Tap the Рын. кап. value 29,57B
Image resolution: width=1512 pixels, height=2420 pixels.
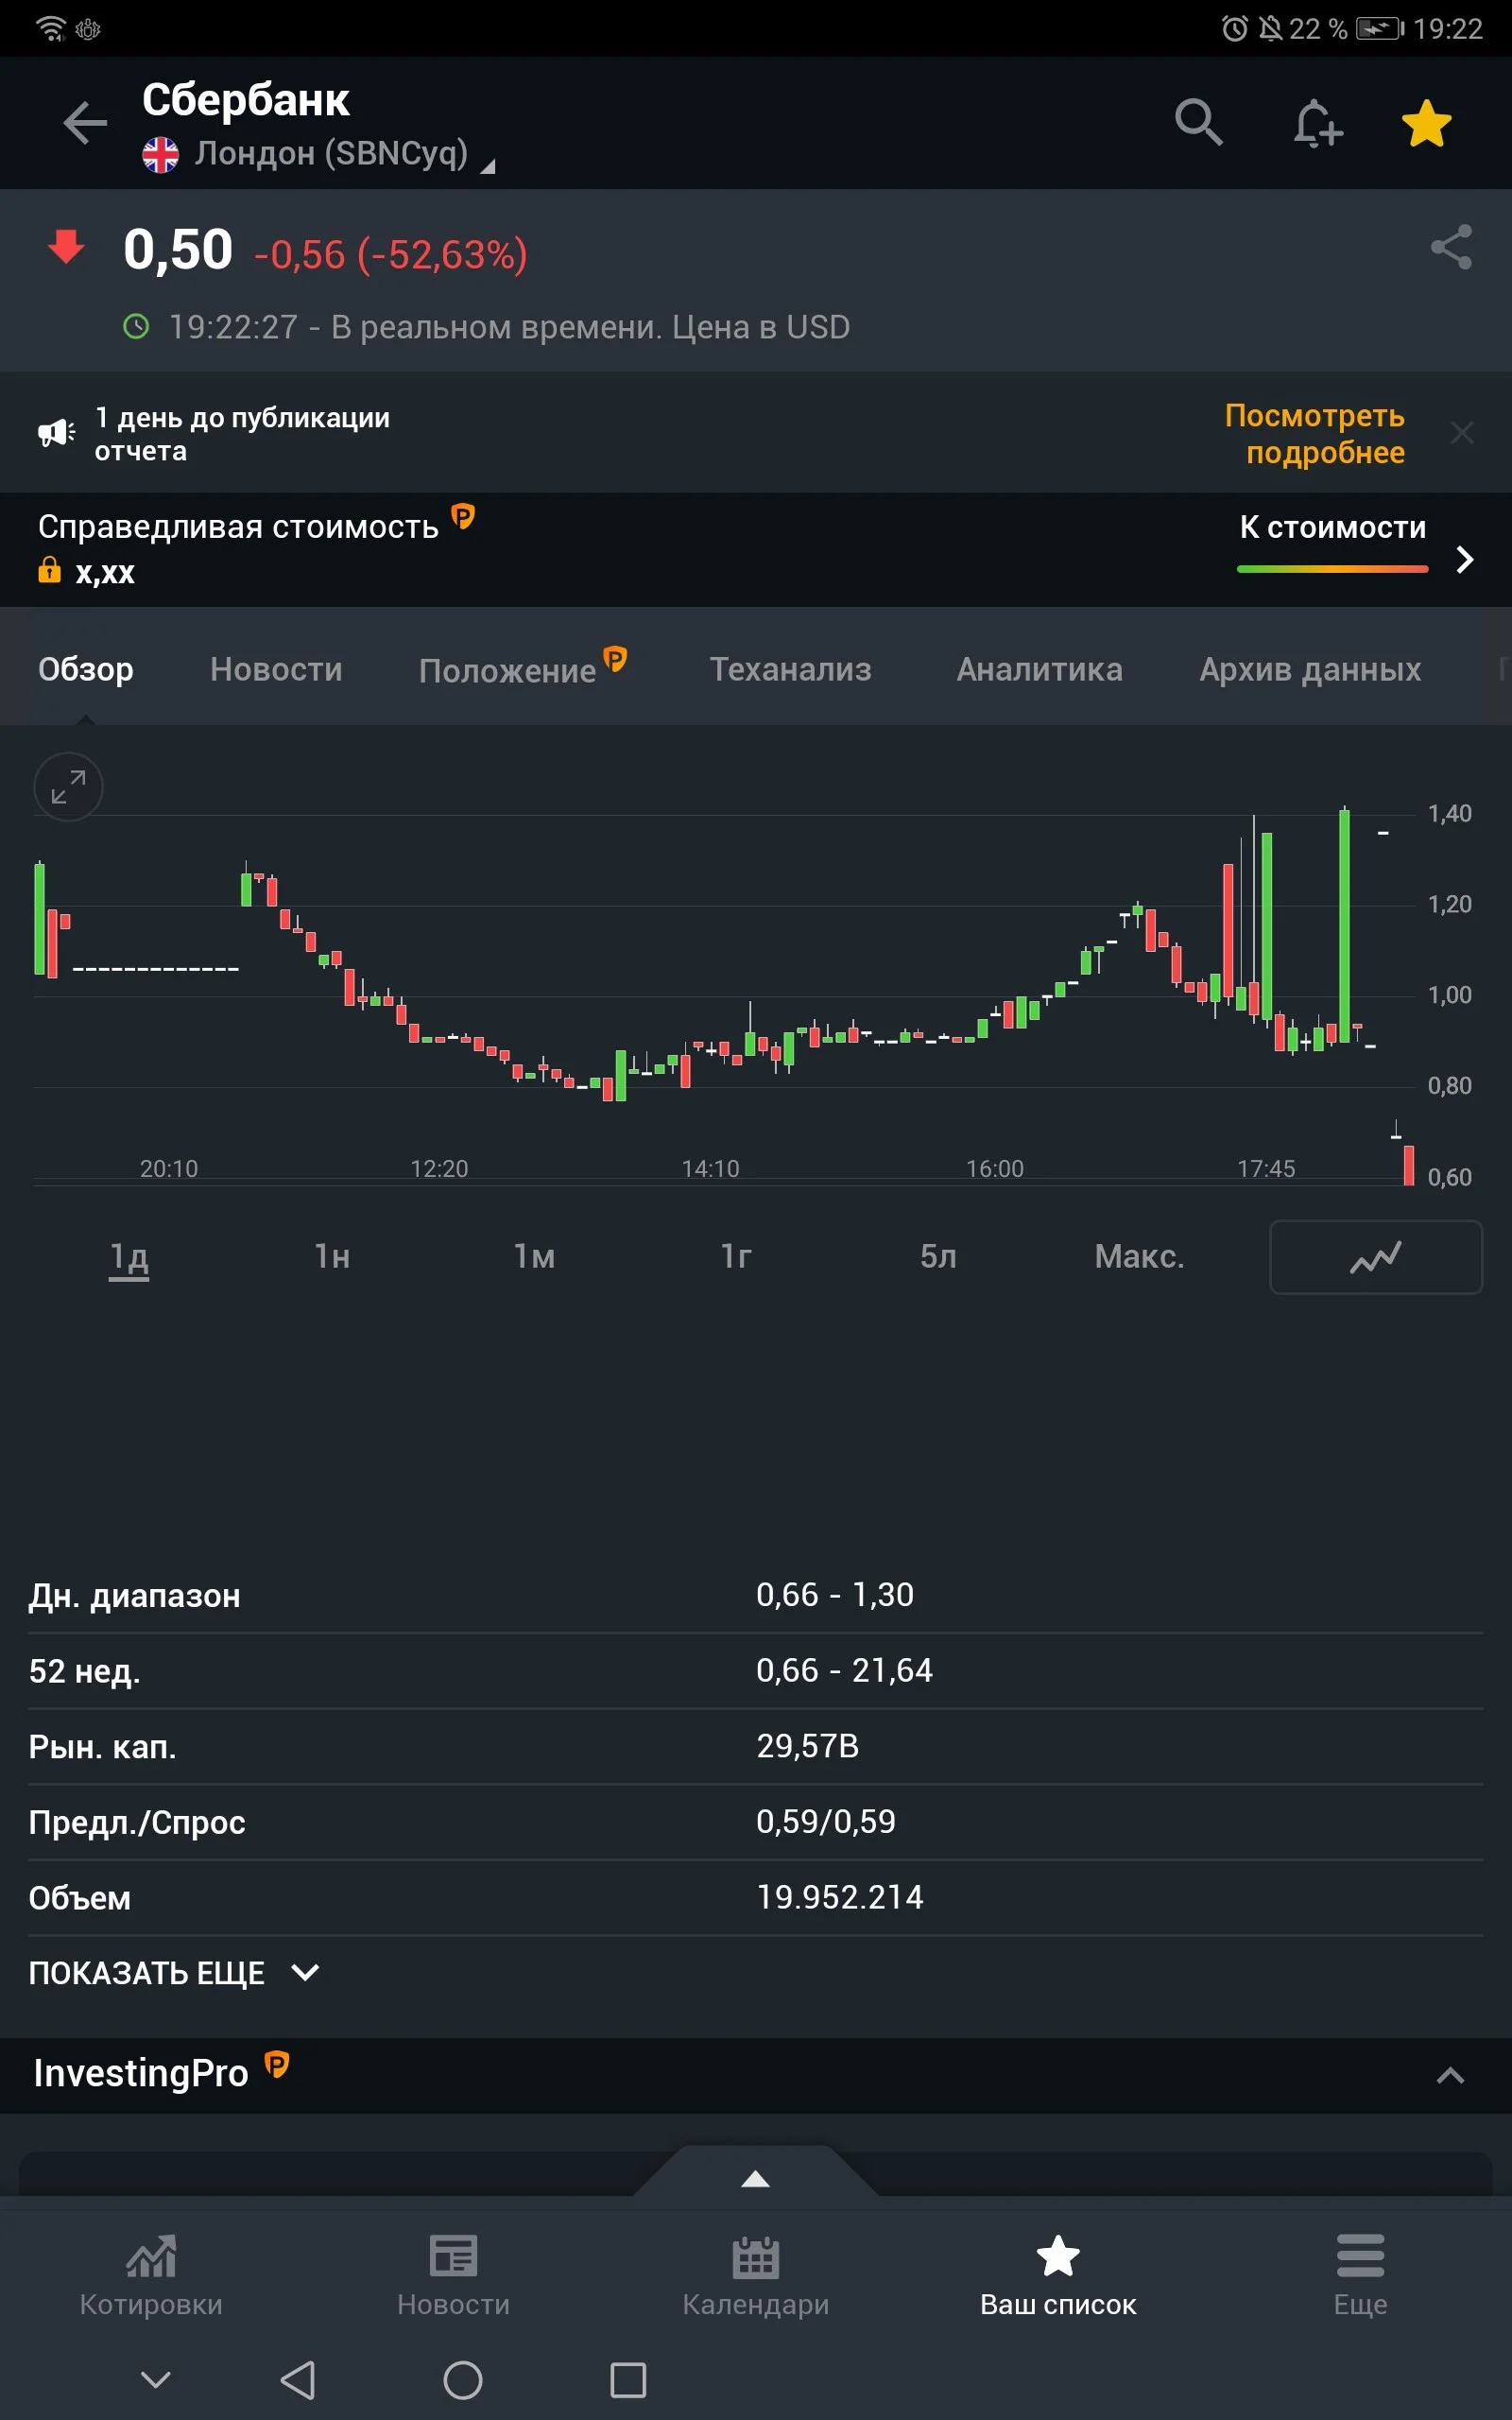coord(808,1746)
